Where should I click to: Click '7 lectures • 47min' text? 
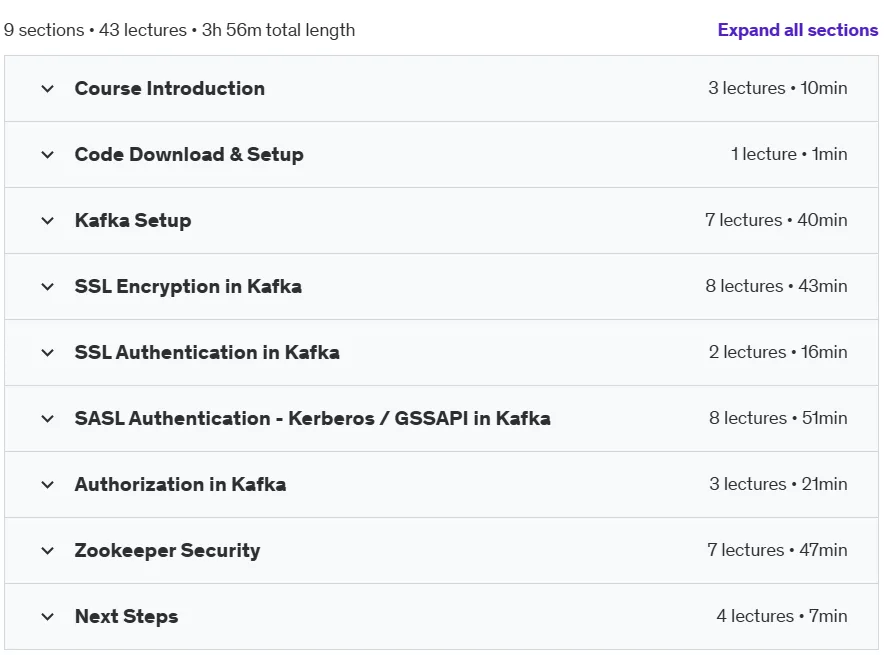point(777,550)
